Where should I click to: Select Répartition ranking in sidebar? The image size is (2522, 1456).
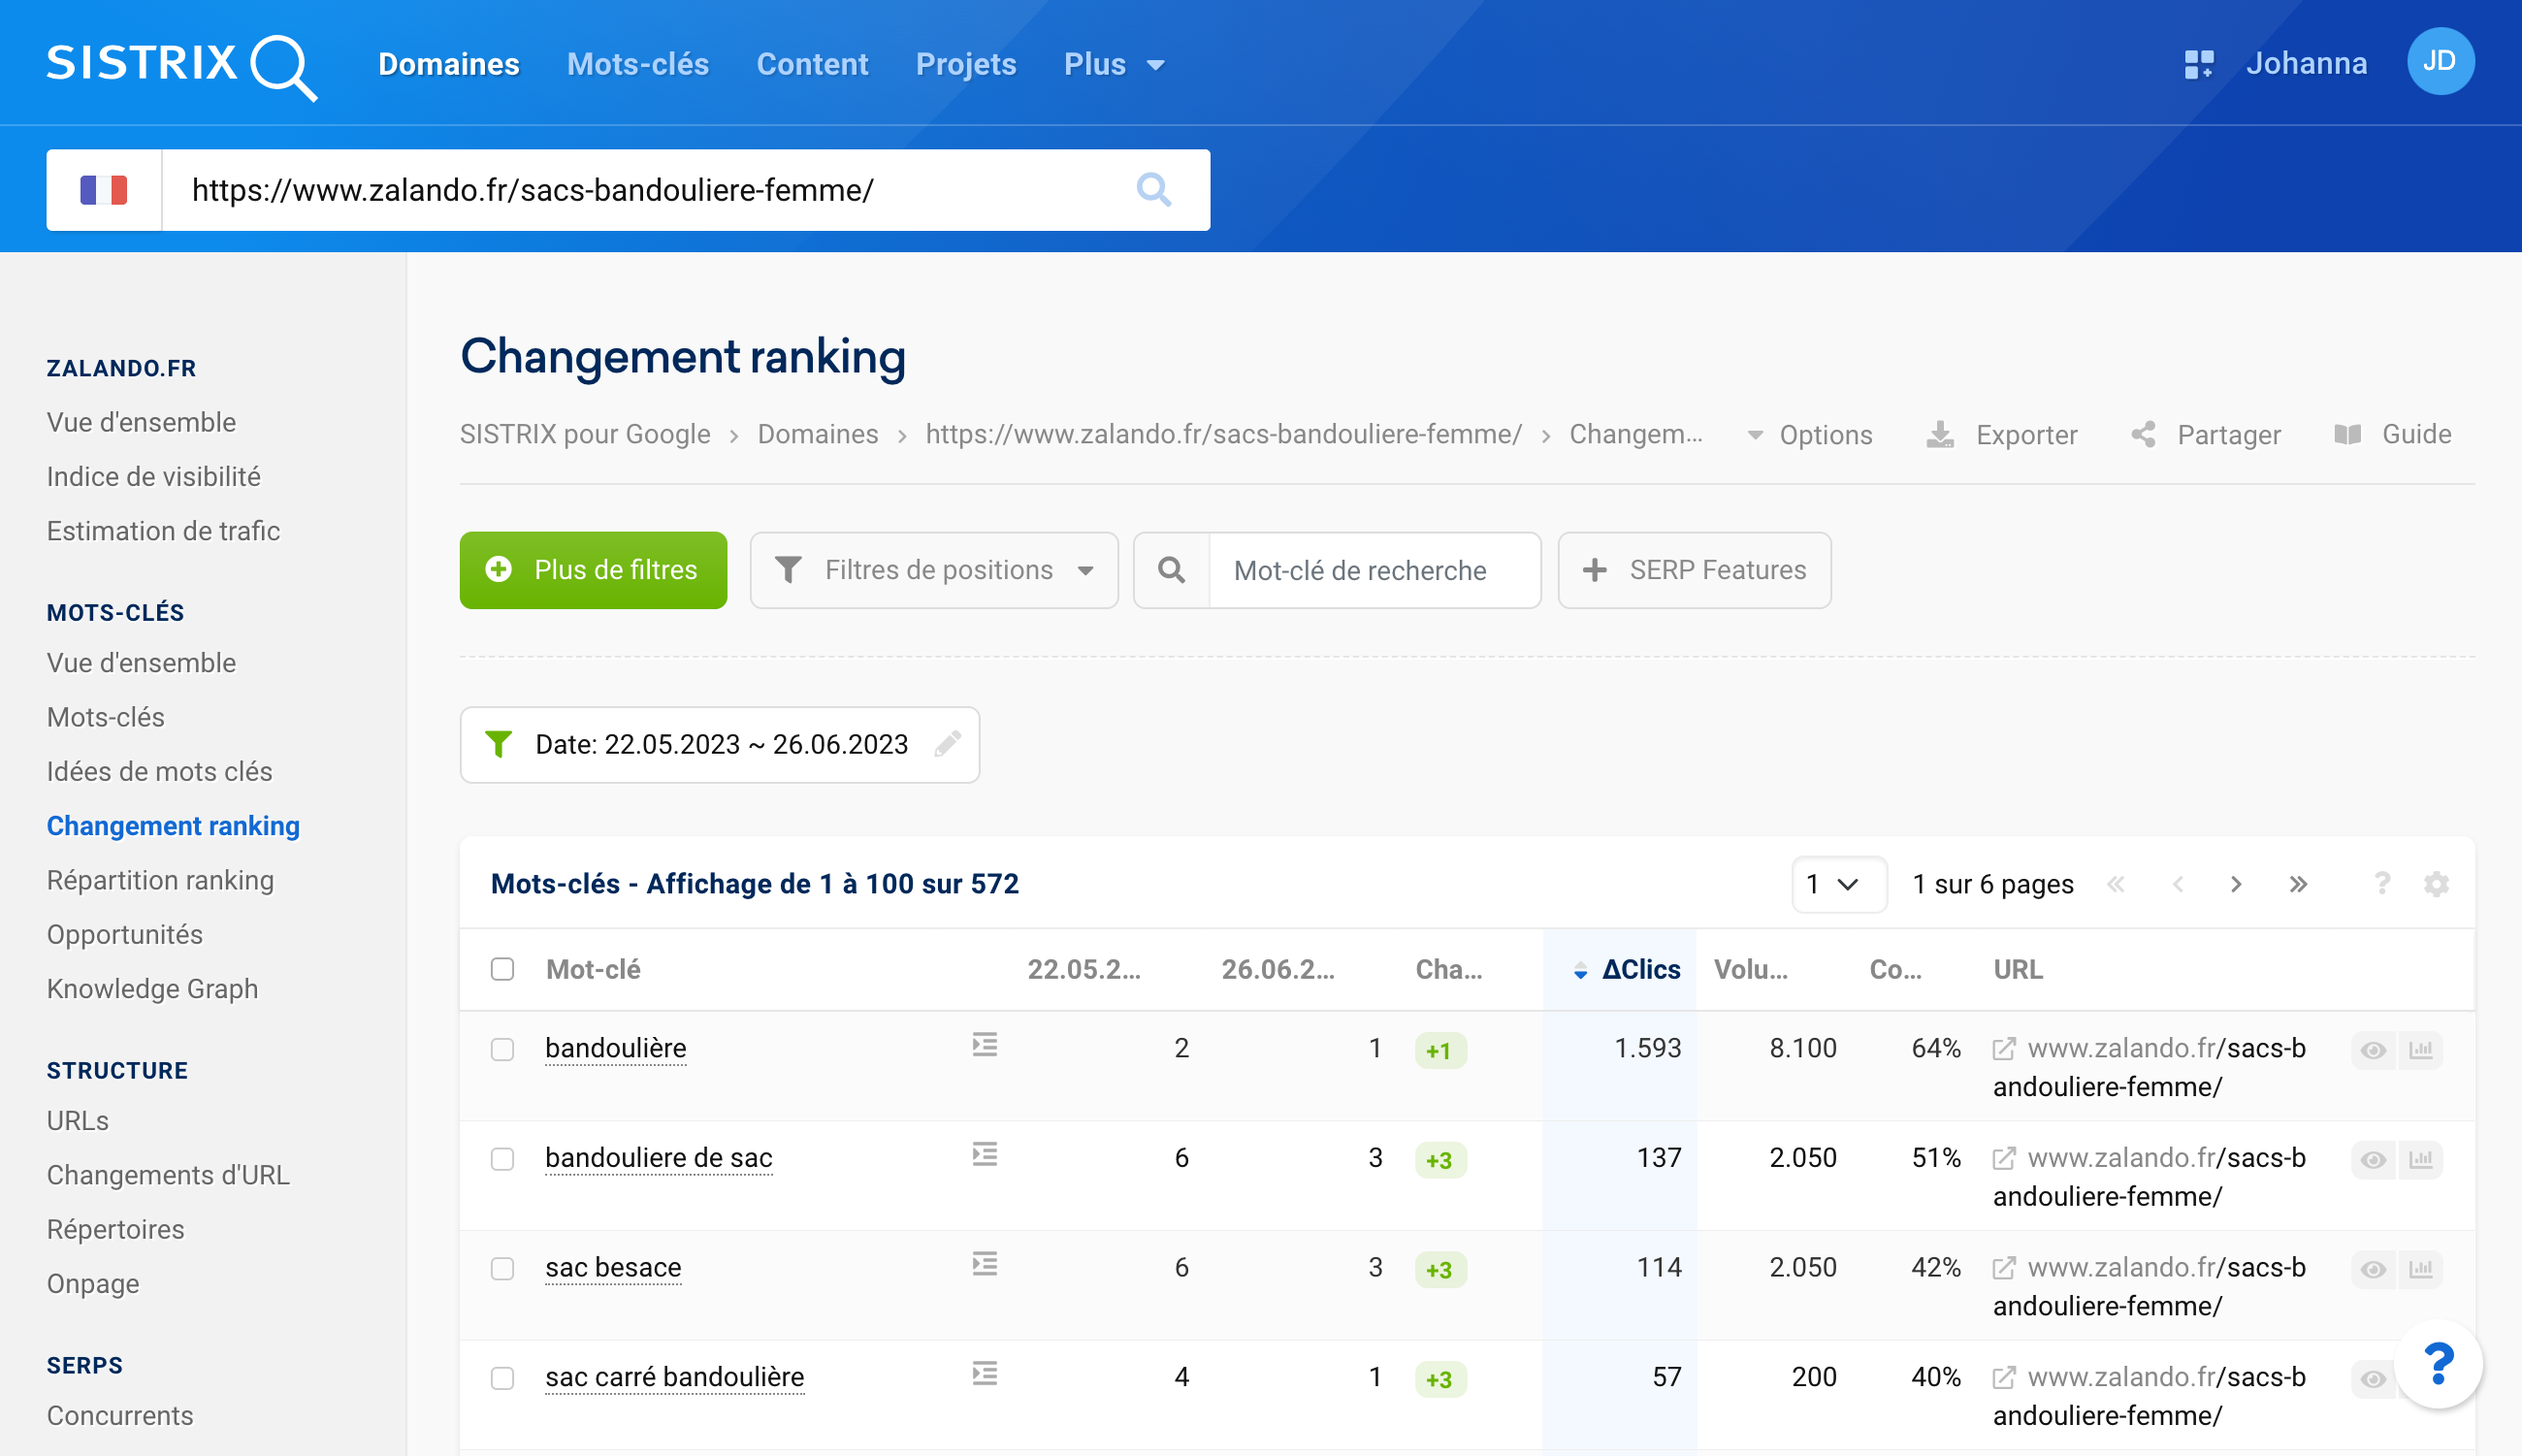[160, 880]
